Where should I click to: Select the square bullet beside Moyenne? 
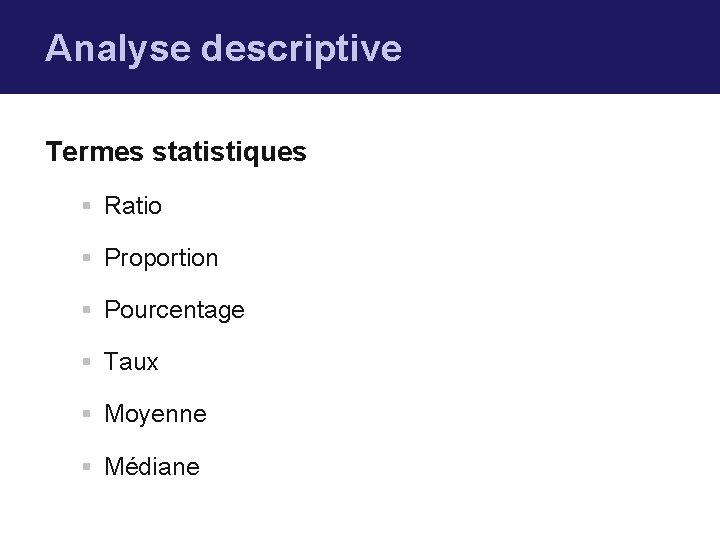pos(88,414)
